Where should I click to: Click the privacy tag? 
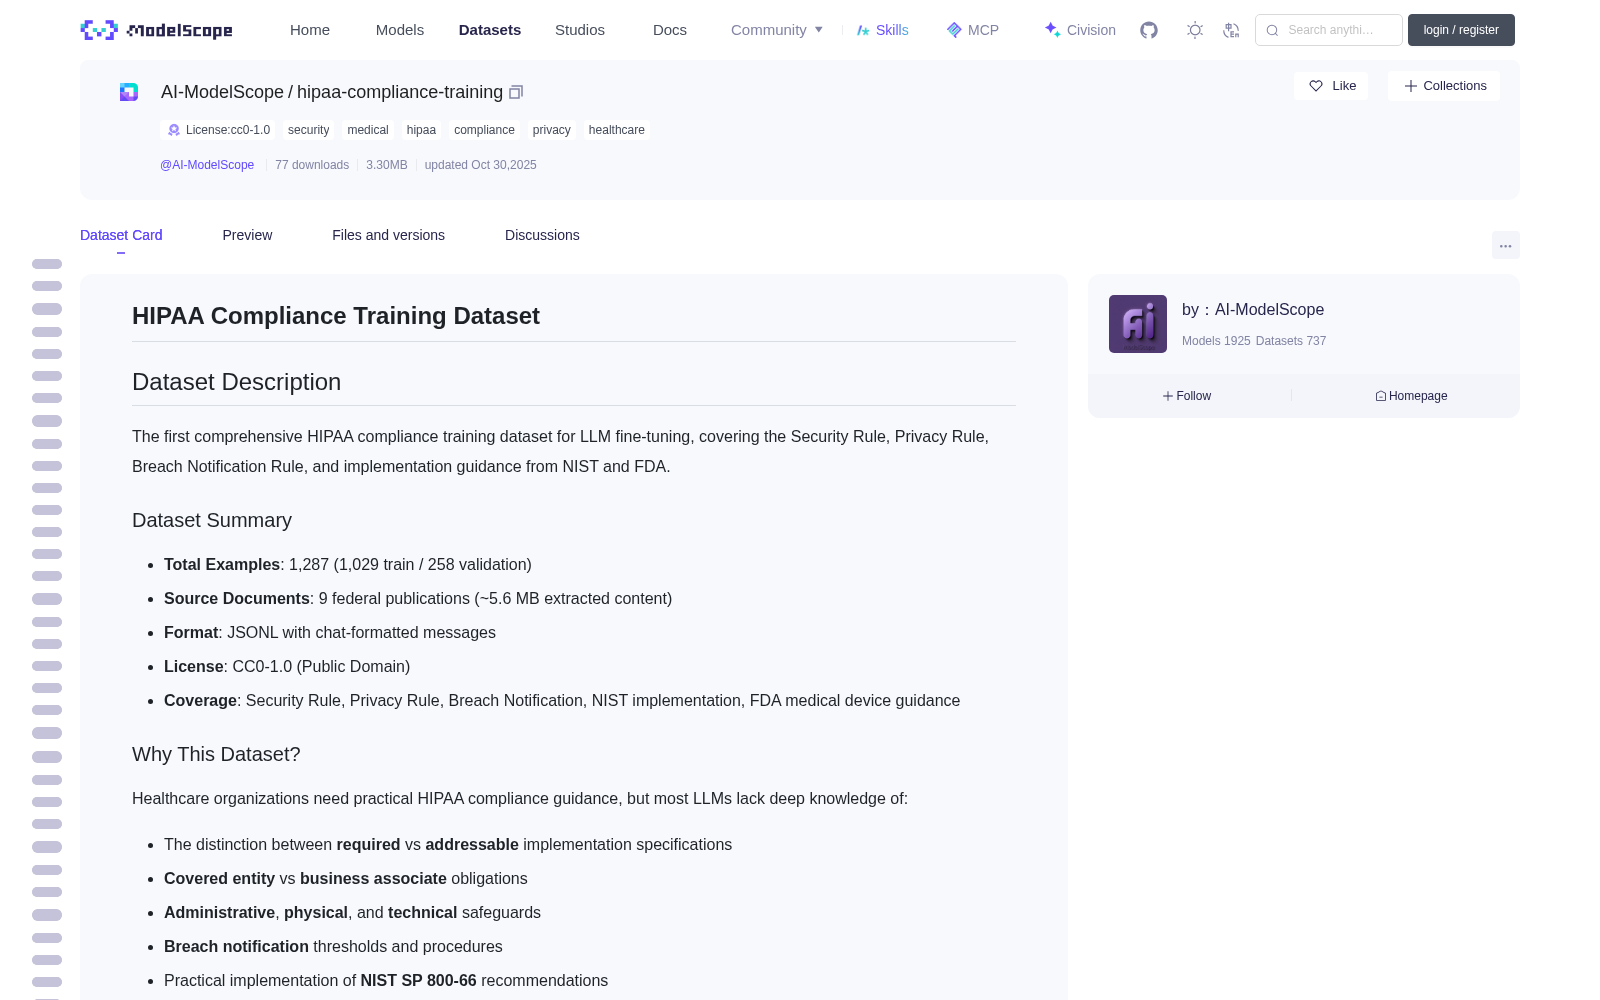551,130
